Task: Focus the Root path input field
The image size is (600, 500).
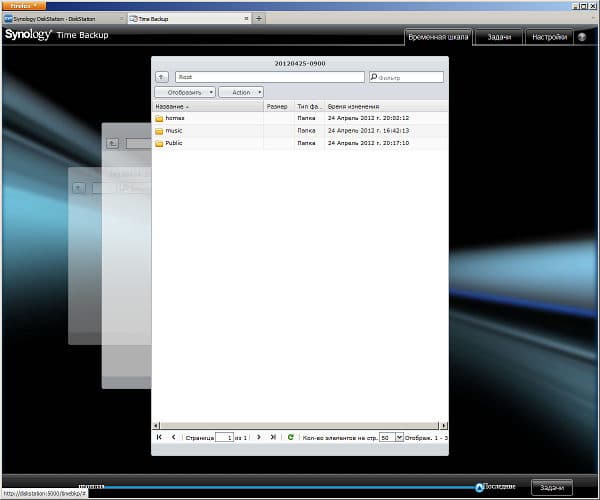Action: click(x=270, y=77)
